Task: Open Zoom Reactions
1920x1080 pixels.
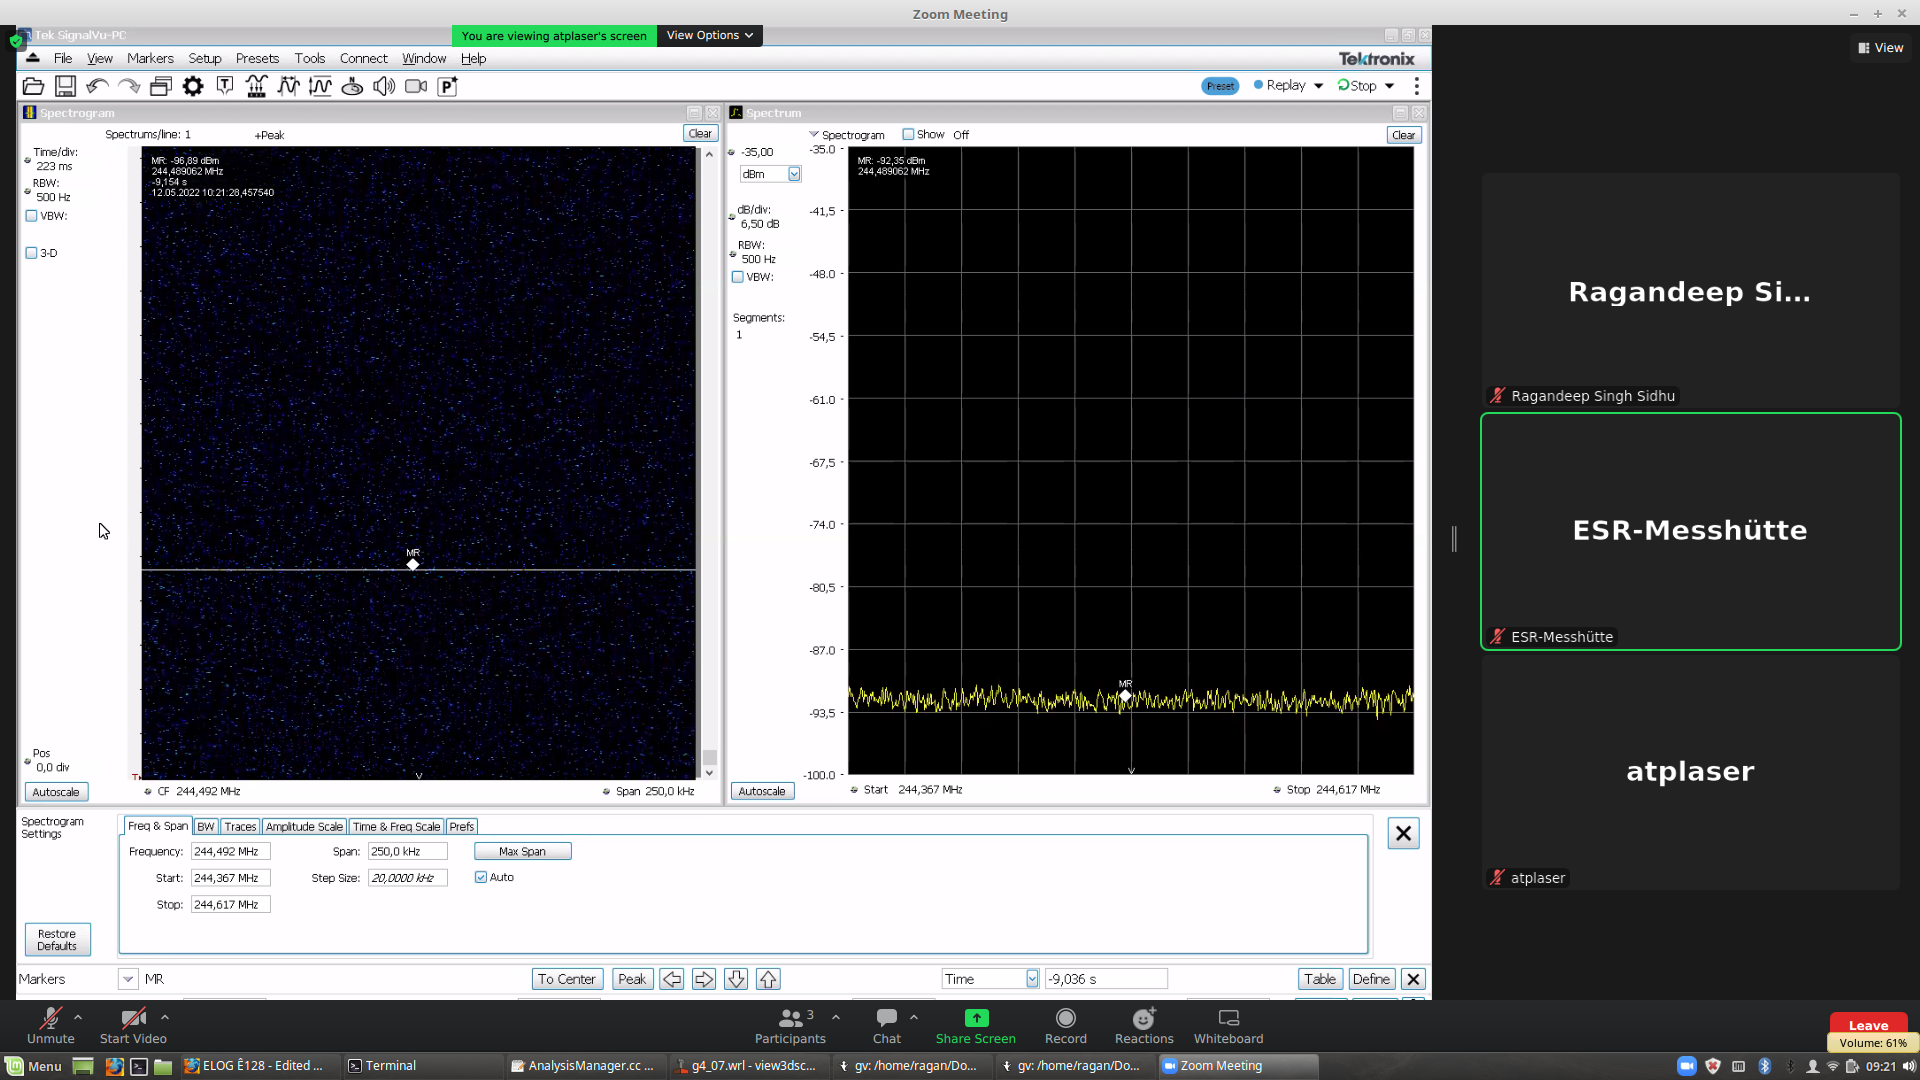Action: click(x=1144, y=1026)
